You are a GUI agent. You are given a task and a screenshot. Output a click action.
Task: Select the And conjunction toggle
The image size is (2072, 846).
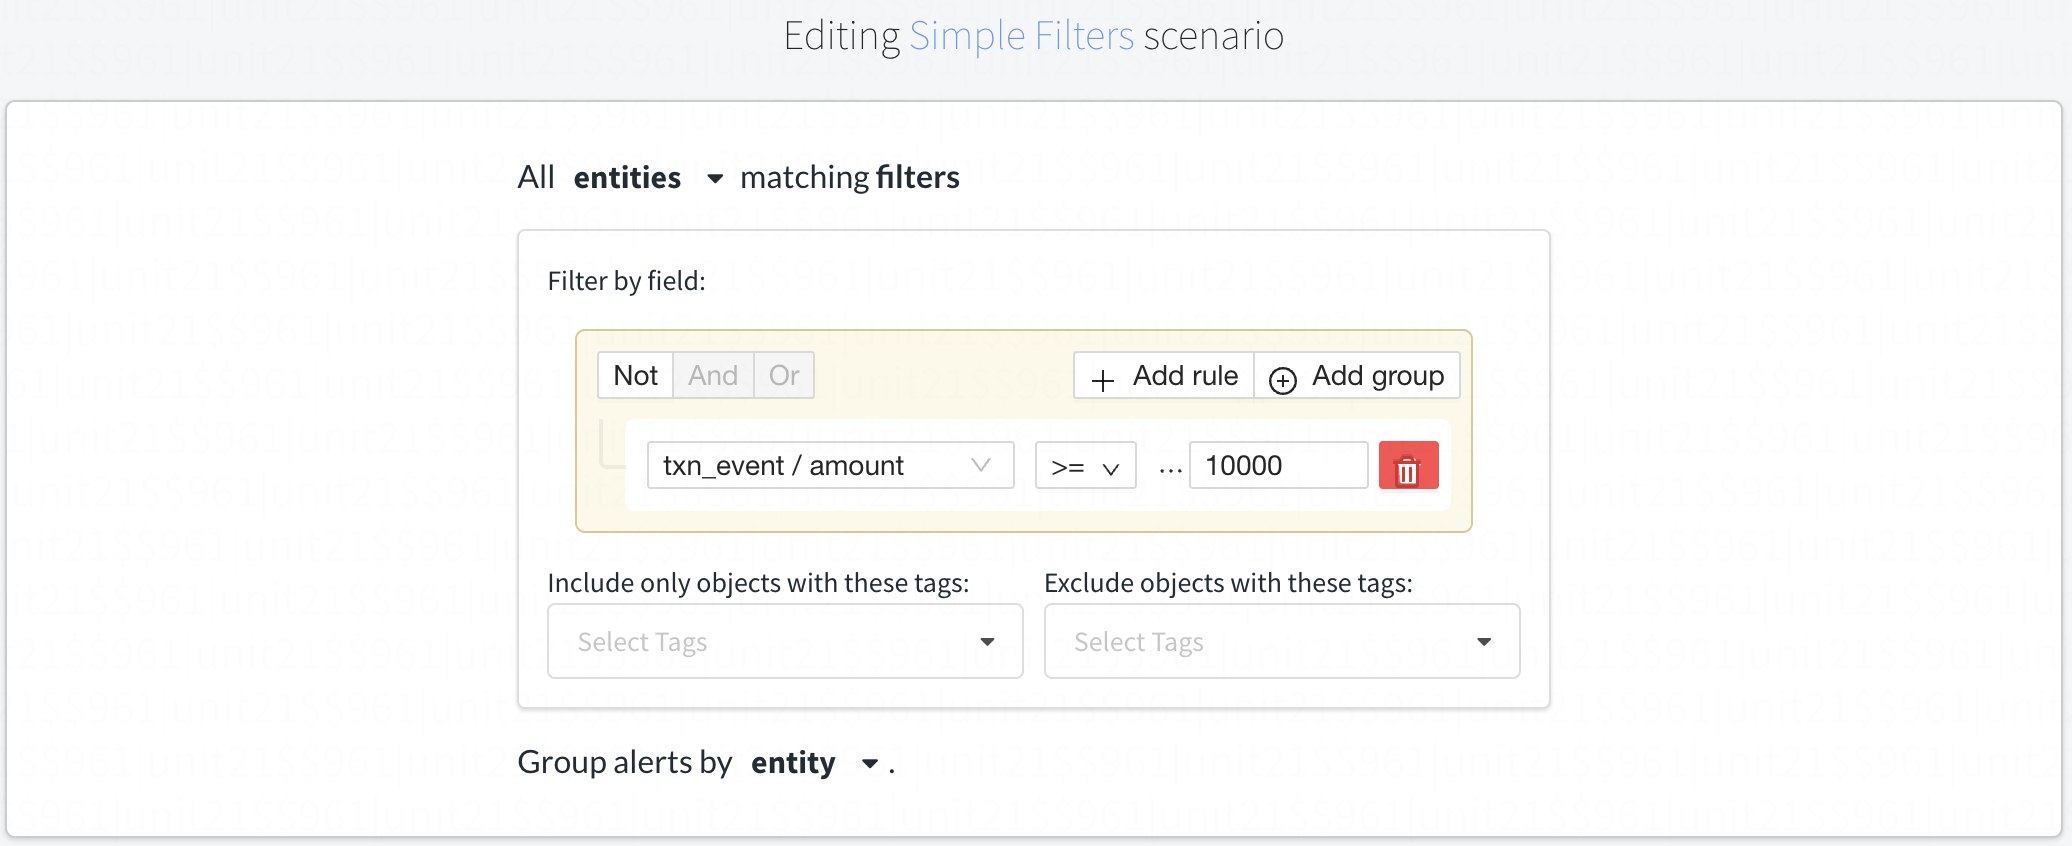click(x=713, y=376)
